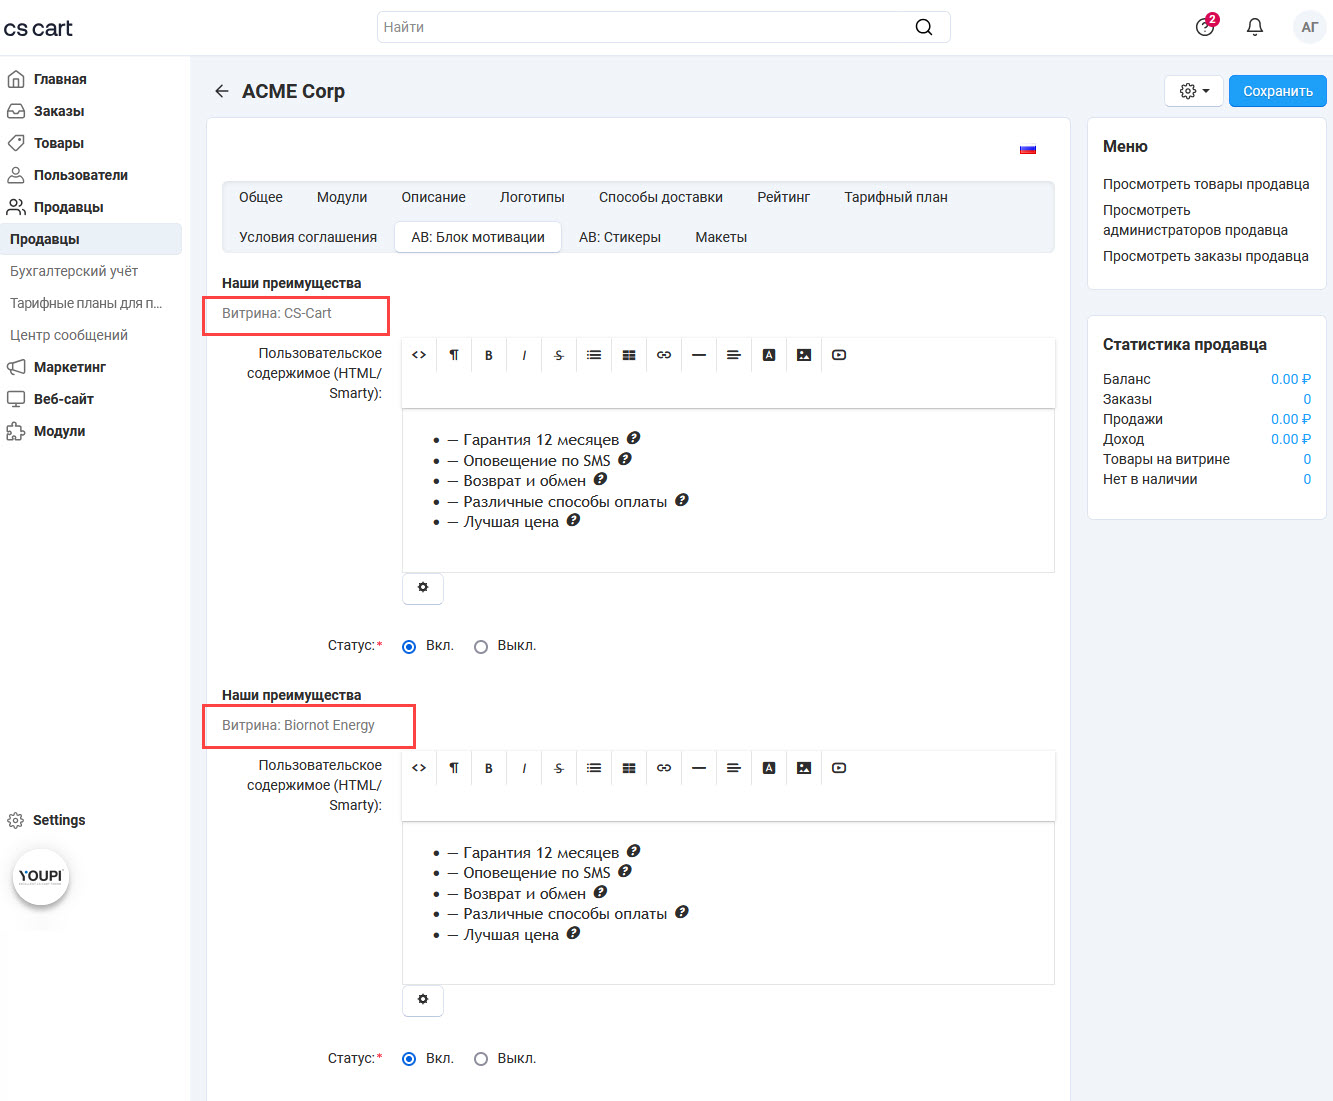Viewport: 1333px width, 1101px height.
Task: Open Просмотреть товары продавца link
Action: click(x=1205, y=184)
